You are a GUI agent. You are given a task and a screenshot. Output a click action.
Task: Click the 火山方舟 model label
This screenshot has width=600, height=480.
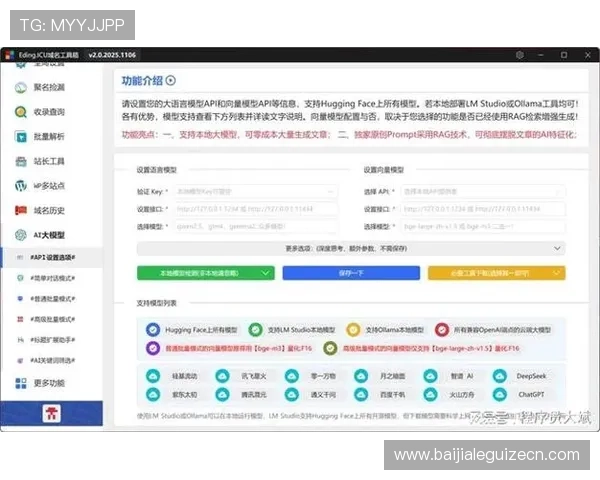(x=461, y=395)
